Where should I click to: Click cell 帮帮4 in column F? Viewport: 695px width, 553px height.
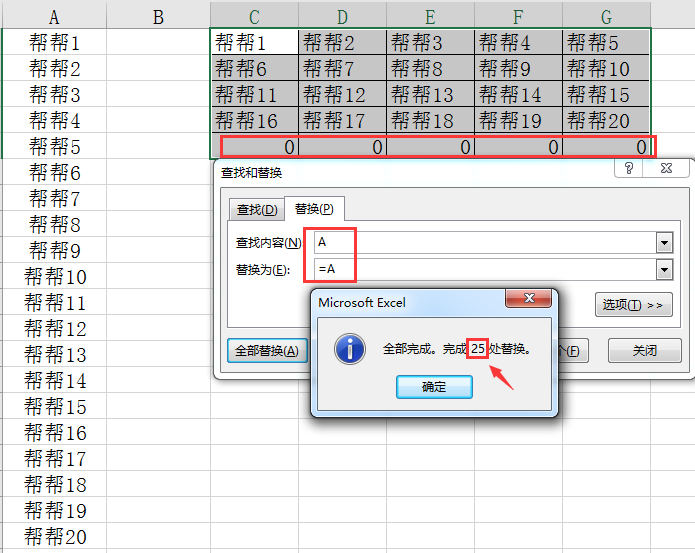(518, 42)
